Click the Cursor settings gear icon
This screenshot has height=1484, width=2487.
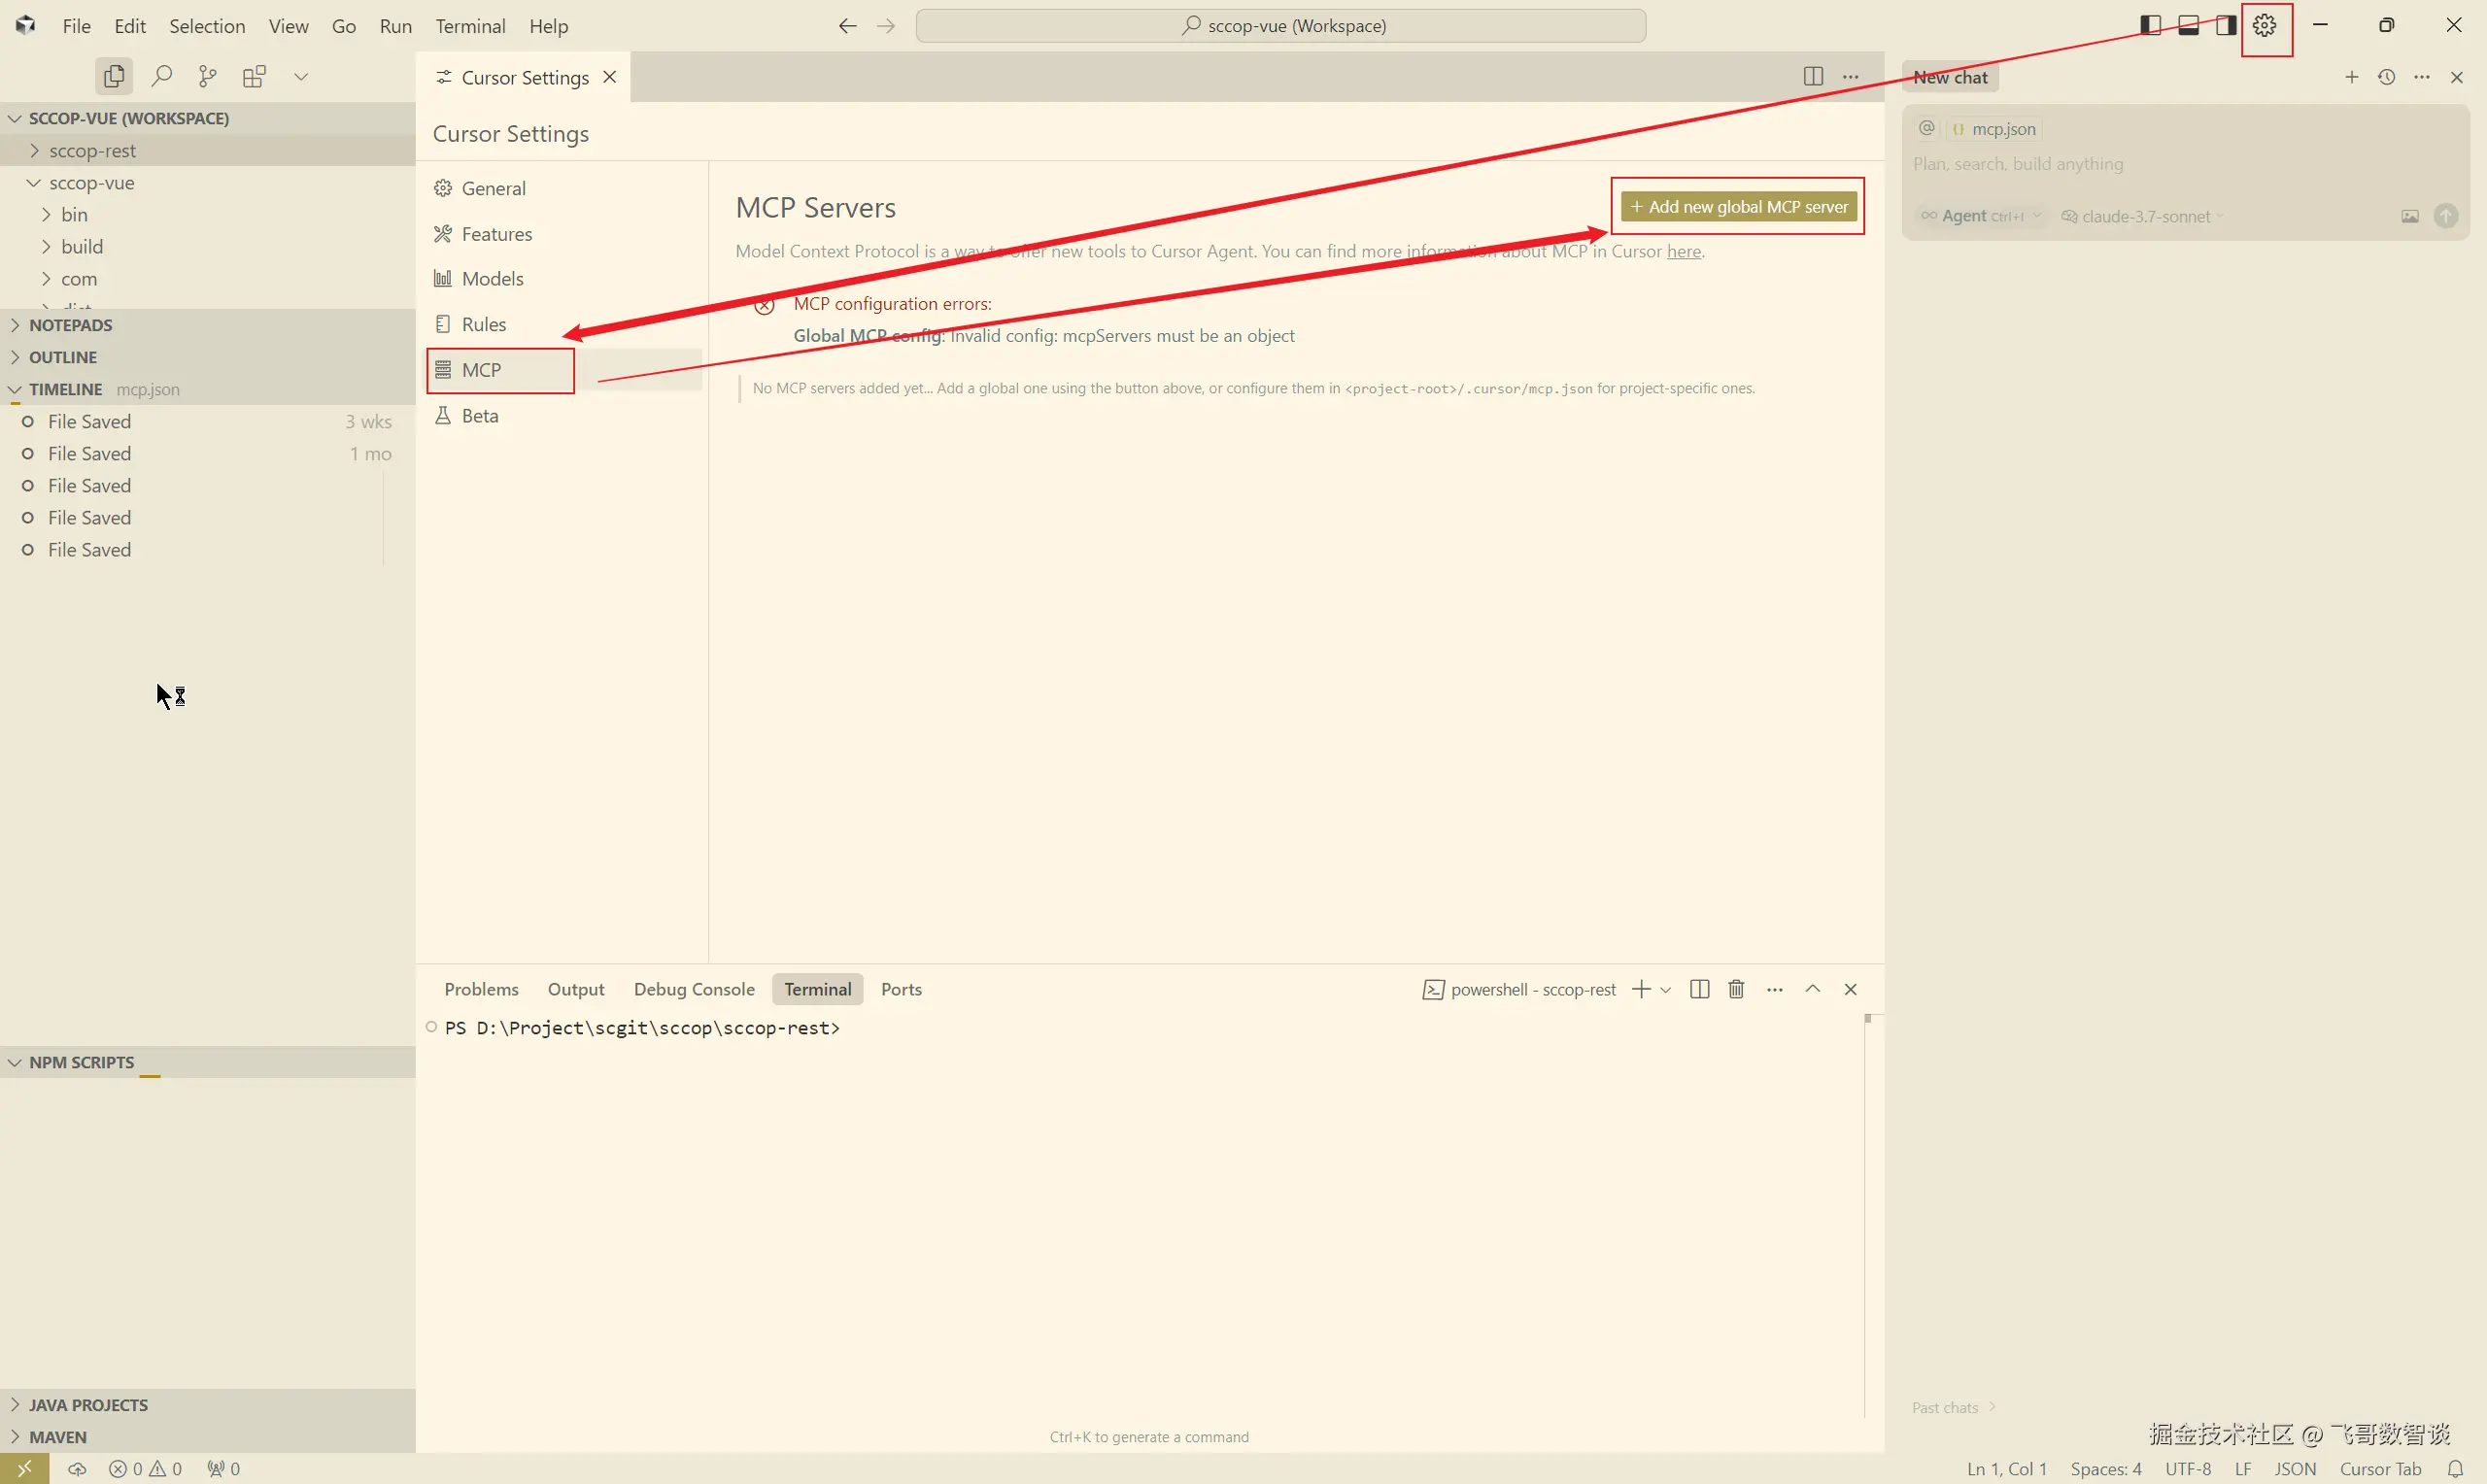[2265, 26]
